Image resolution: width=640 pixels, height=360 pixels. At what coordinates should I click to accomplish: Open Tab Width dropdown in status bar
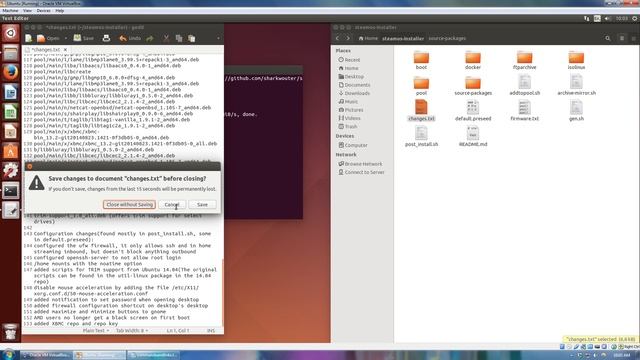(131, 331)
